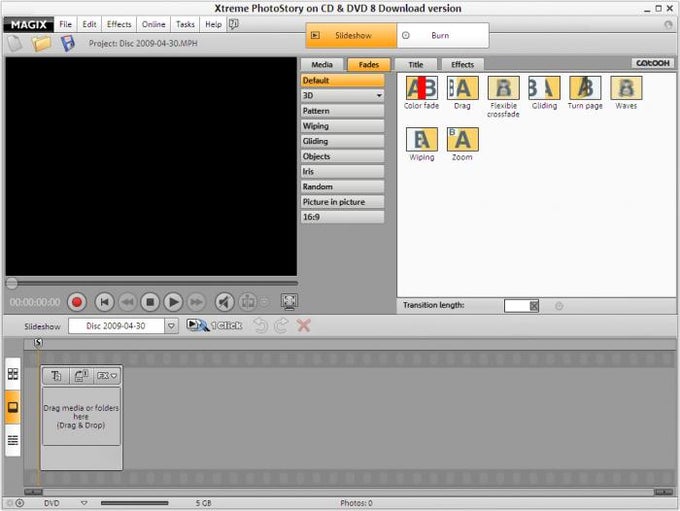Viewport: 680px width, 511px height.
Task: Play the slideshow preview
Action: point(173,302)
